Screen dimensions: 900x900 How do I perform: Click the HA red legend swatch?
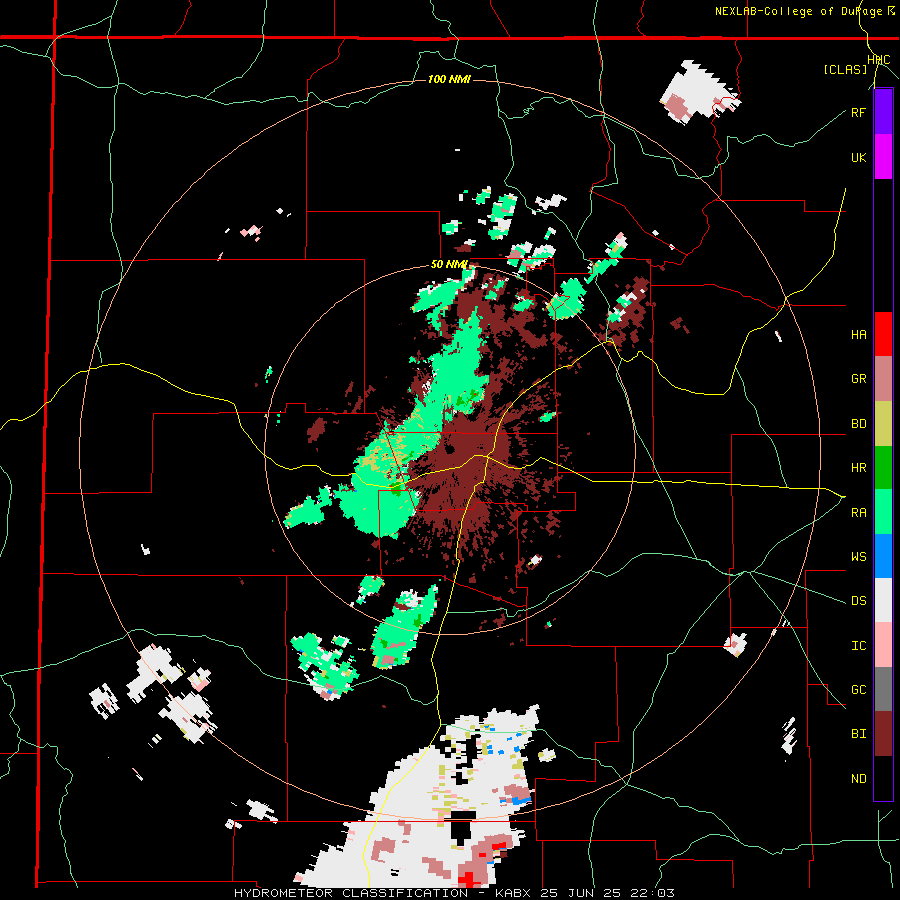point(883,334)
